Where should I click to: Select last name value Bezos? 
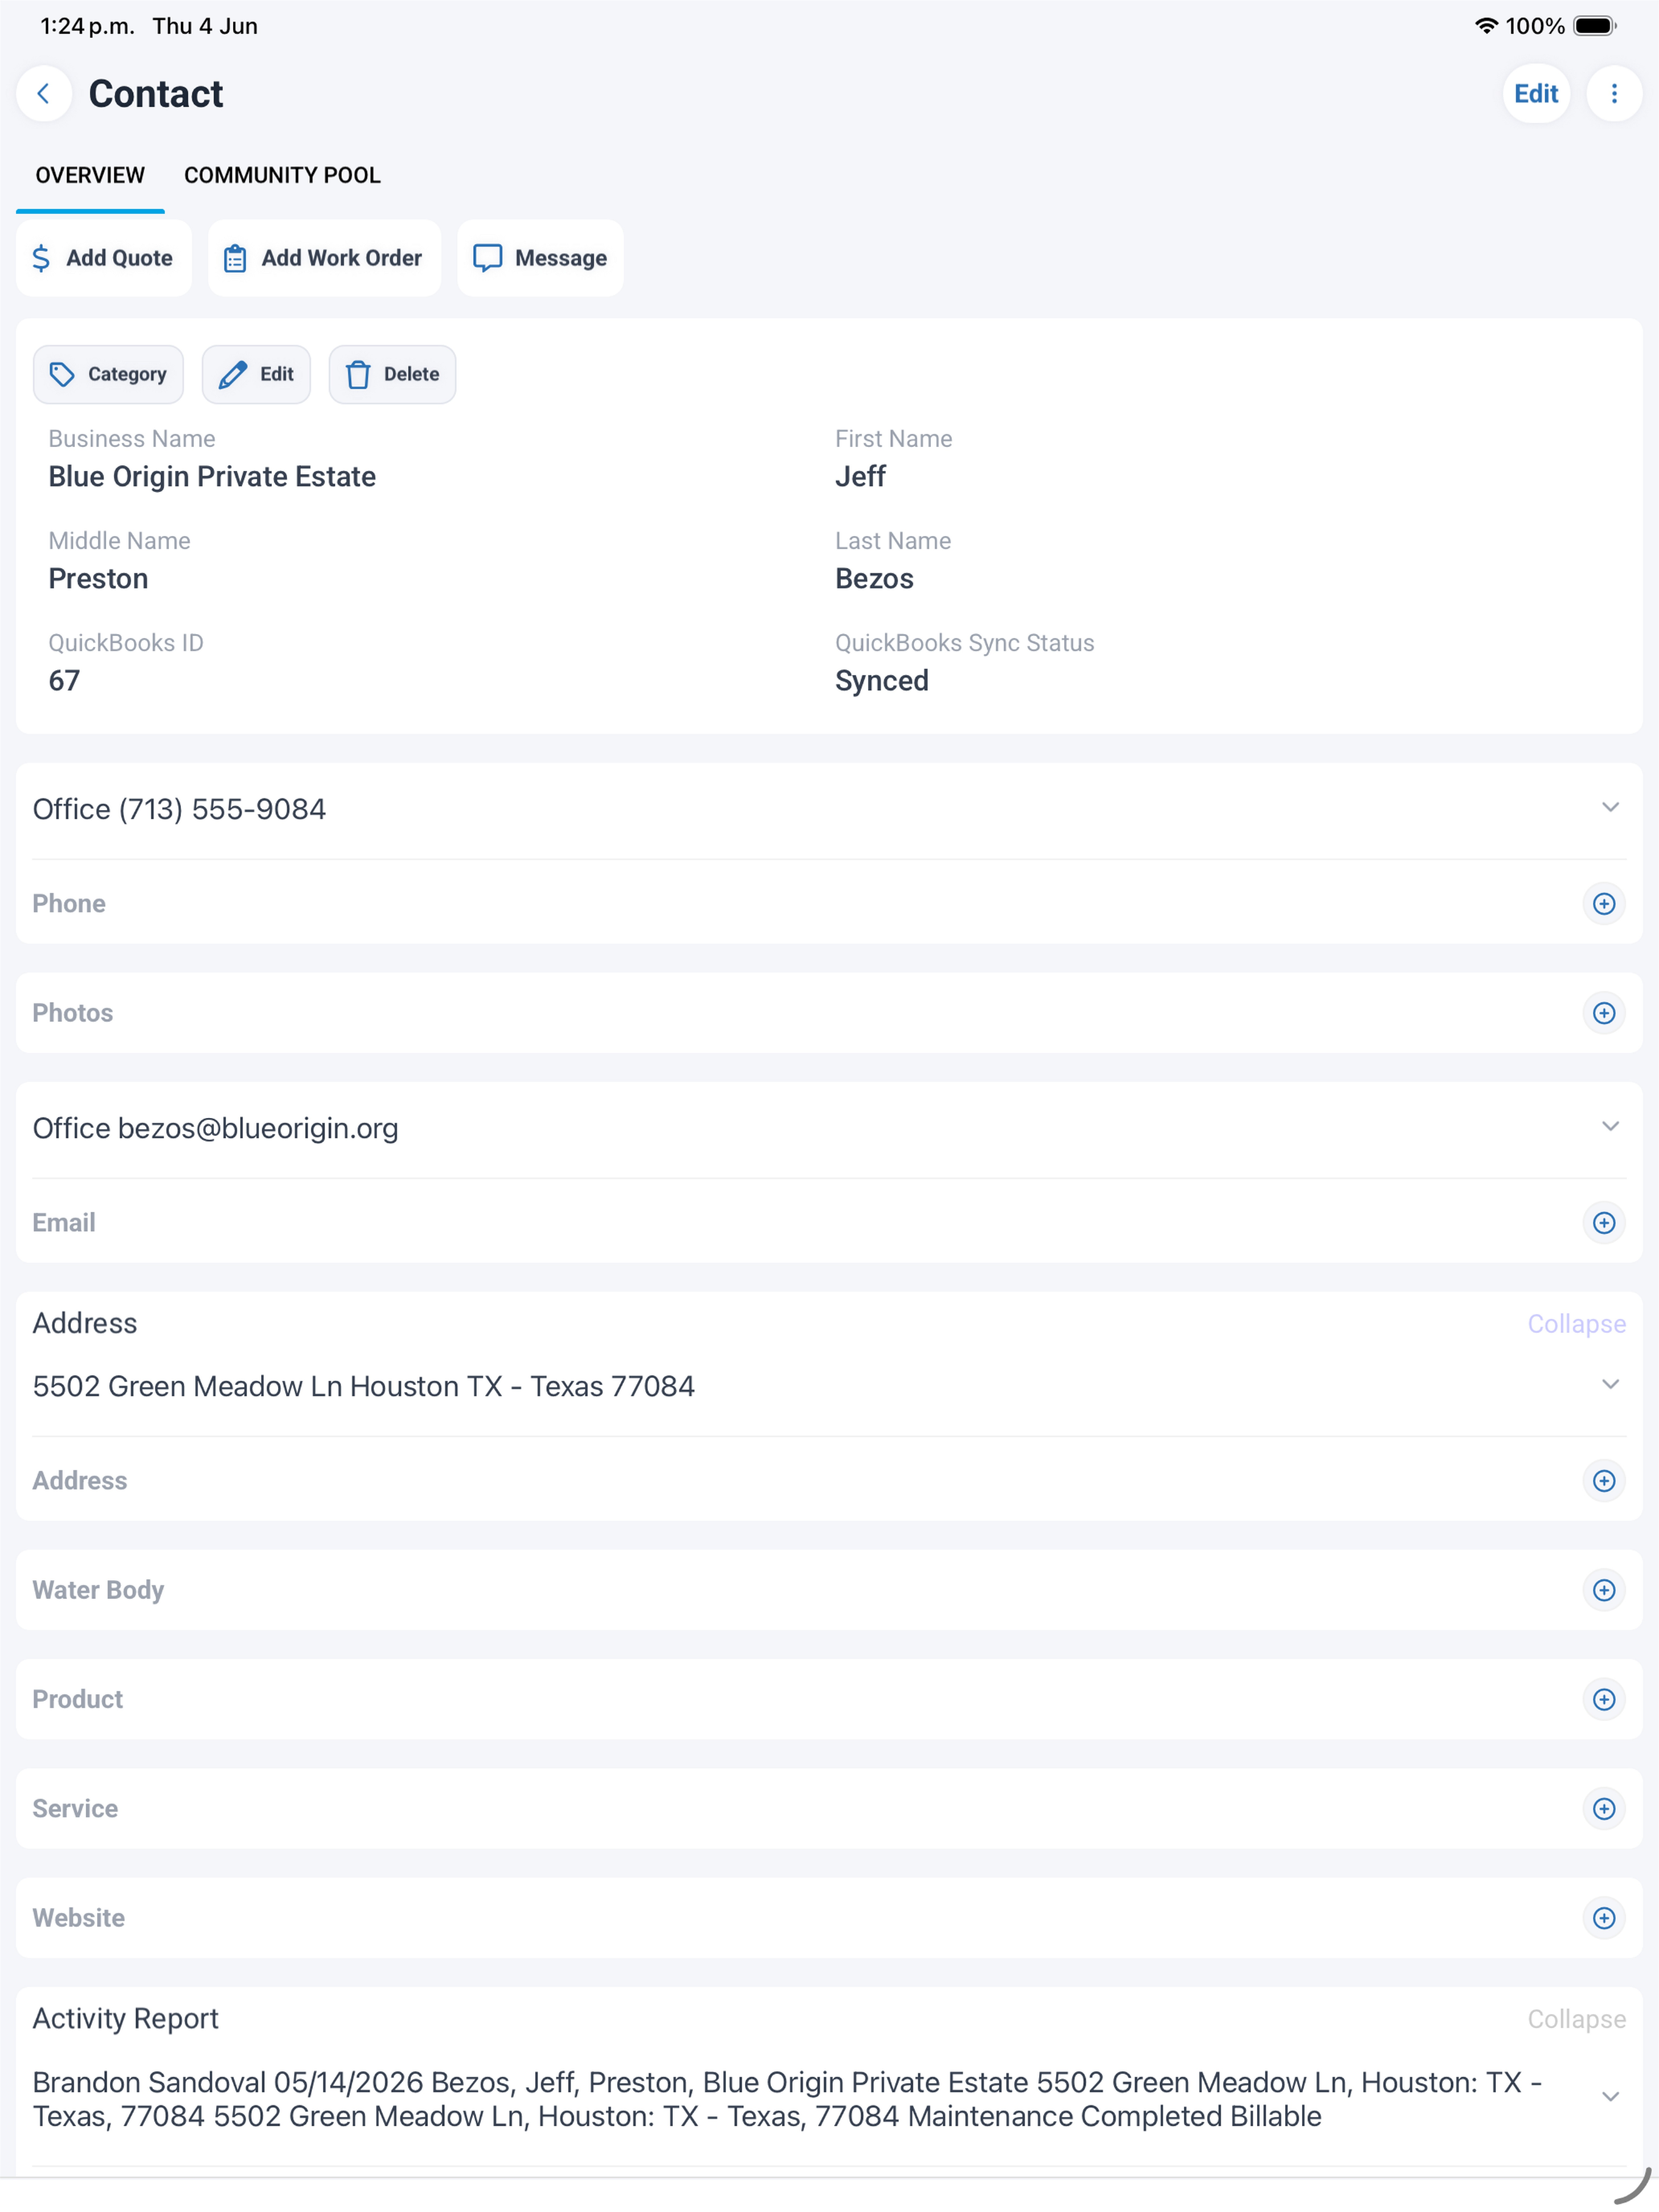(874, 579)
